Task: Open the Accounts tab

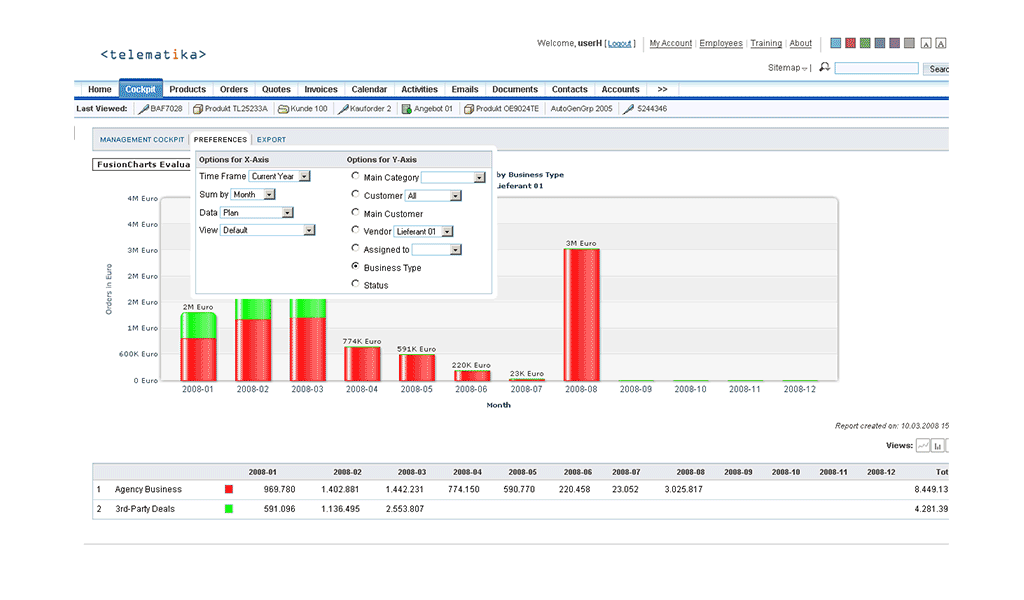Action: click(x=620, y=89)
